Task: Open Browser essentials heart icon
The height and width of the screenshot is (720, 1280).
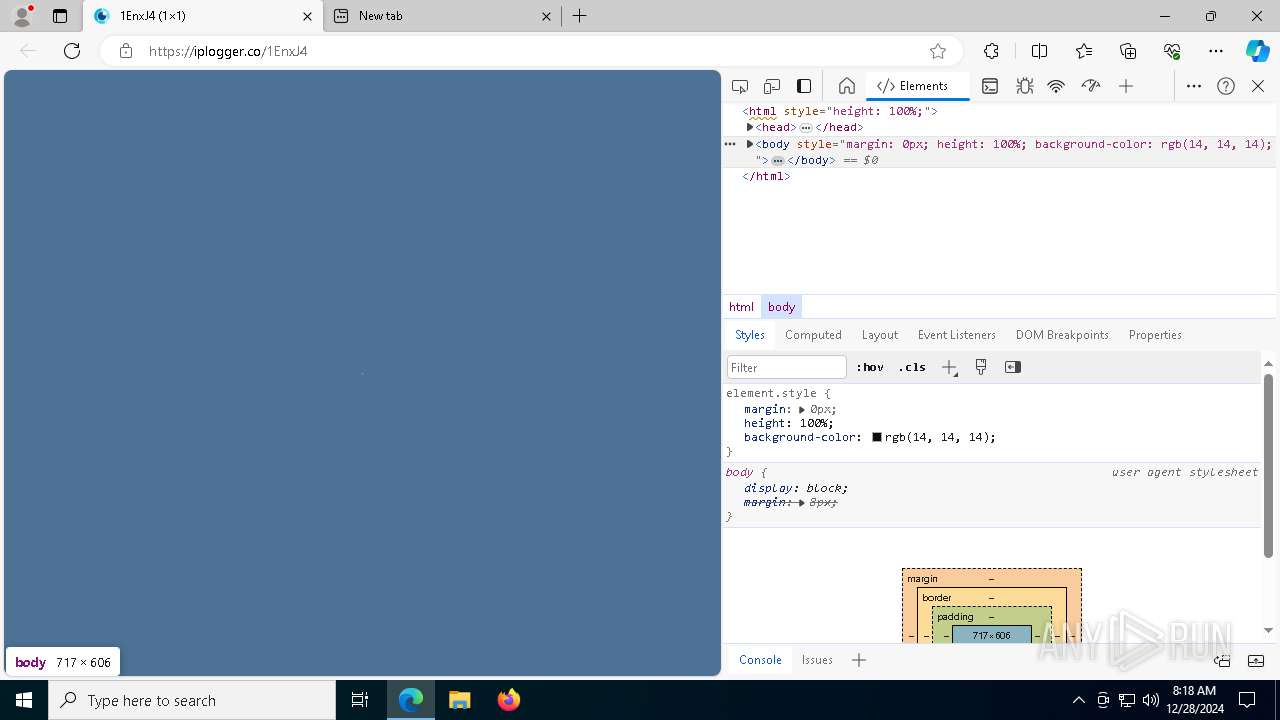Action: pos(1172,51)
